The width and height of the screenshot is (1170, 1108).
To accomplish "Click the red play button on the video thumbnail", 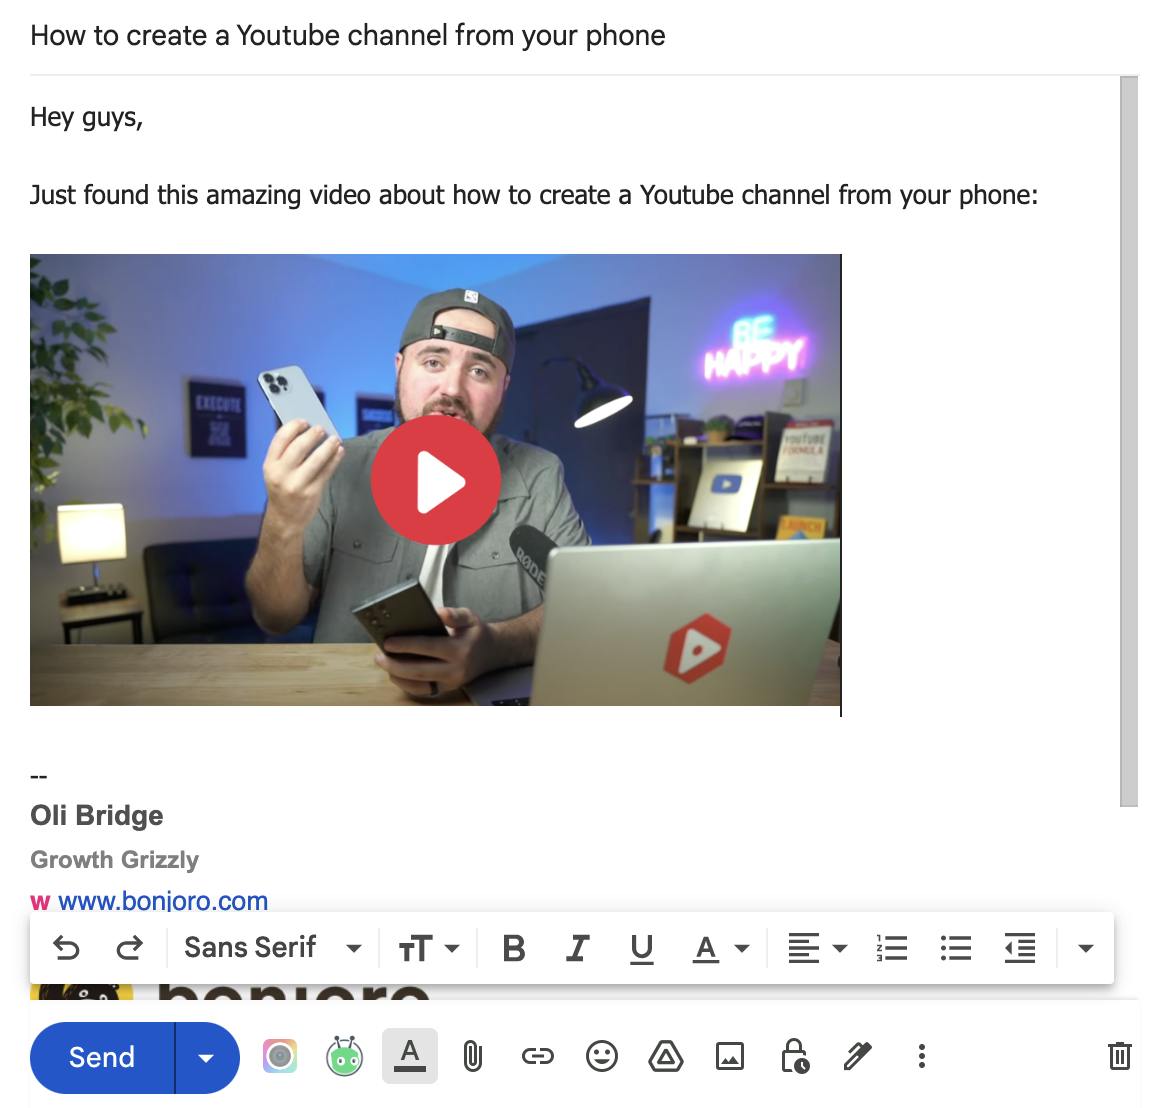I will point(436,481).
